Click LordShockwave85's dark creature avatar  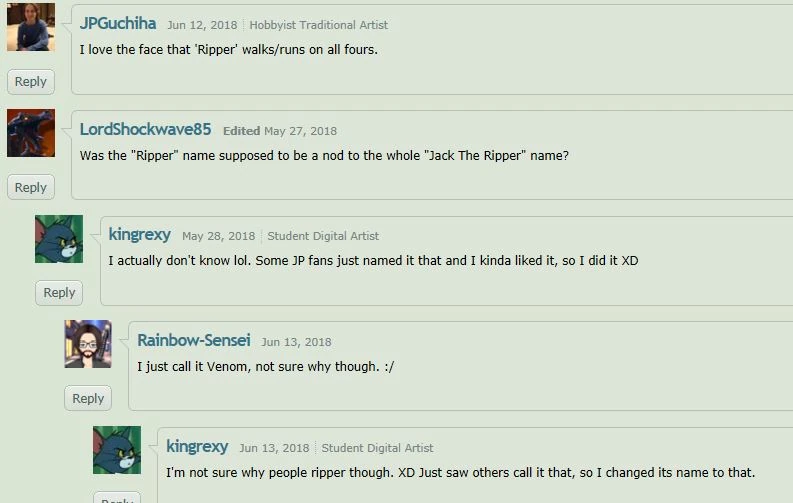coord(31,133)
